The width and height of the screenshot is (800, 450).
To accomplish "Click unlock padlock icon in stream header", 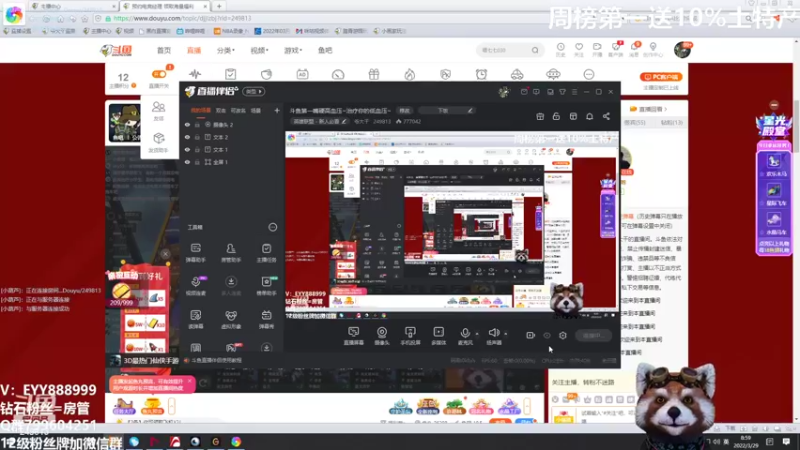I will click(x=556, y=116).
